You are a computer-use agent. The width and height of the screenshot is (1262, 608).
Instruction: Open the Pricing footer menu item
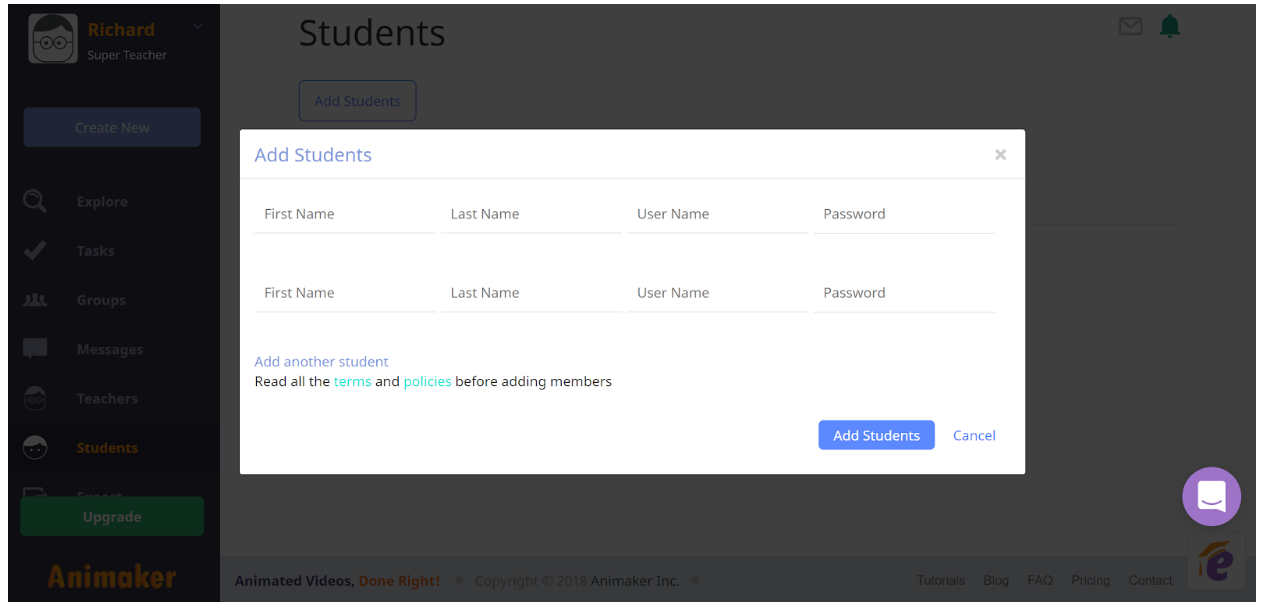[1090, 580]
